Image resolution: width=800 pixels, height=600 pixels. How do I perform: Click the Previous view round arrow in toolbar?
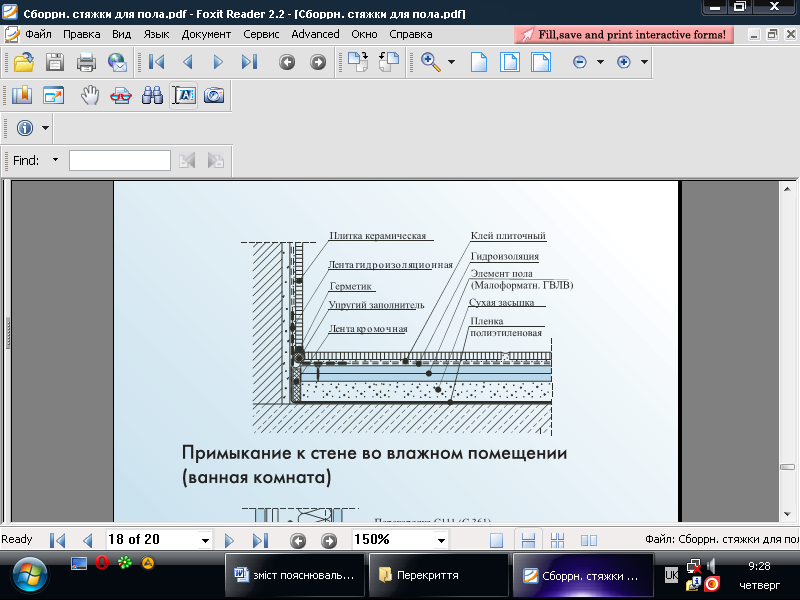[x=287, y=62]
